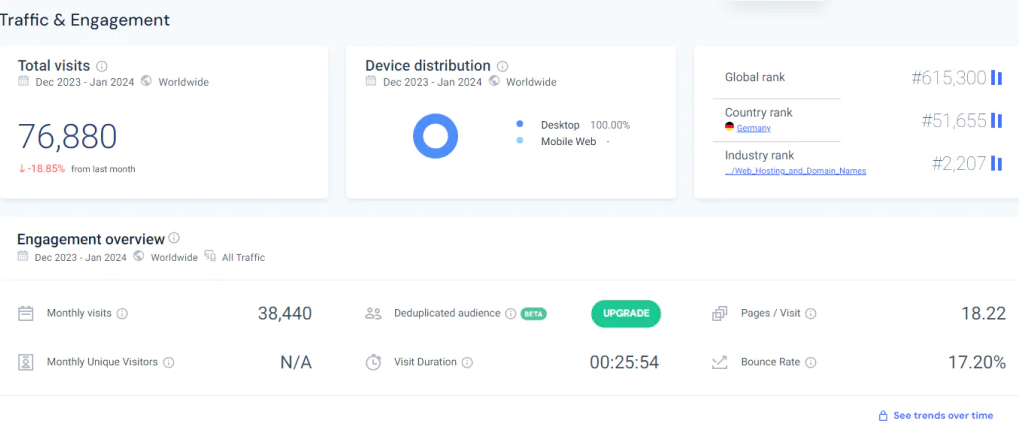Click info icon next to Visit Duration
This screenshot has width=1019, height=430.
tap(467, 362)
